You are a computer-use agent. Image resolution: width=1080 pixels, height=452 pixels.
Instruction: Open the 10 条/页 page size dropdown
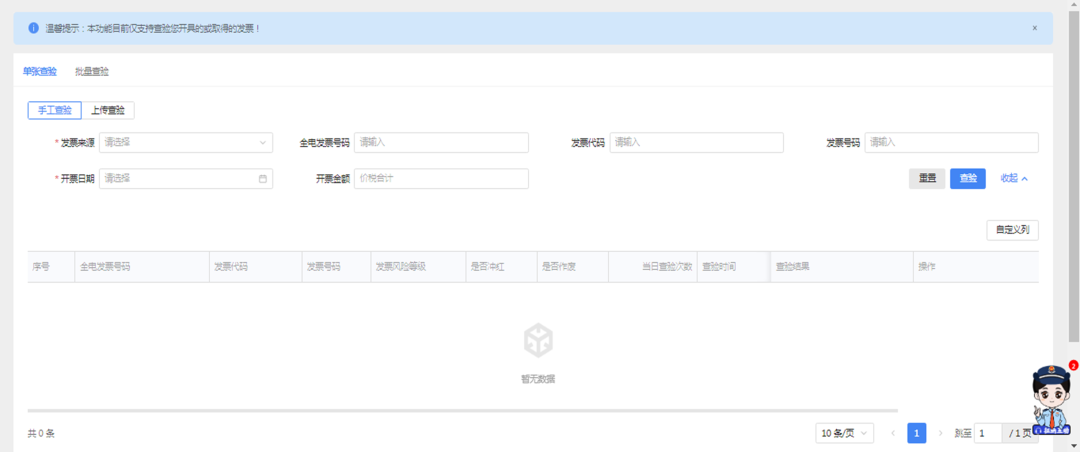pos(844,433)
